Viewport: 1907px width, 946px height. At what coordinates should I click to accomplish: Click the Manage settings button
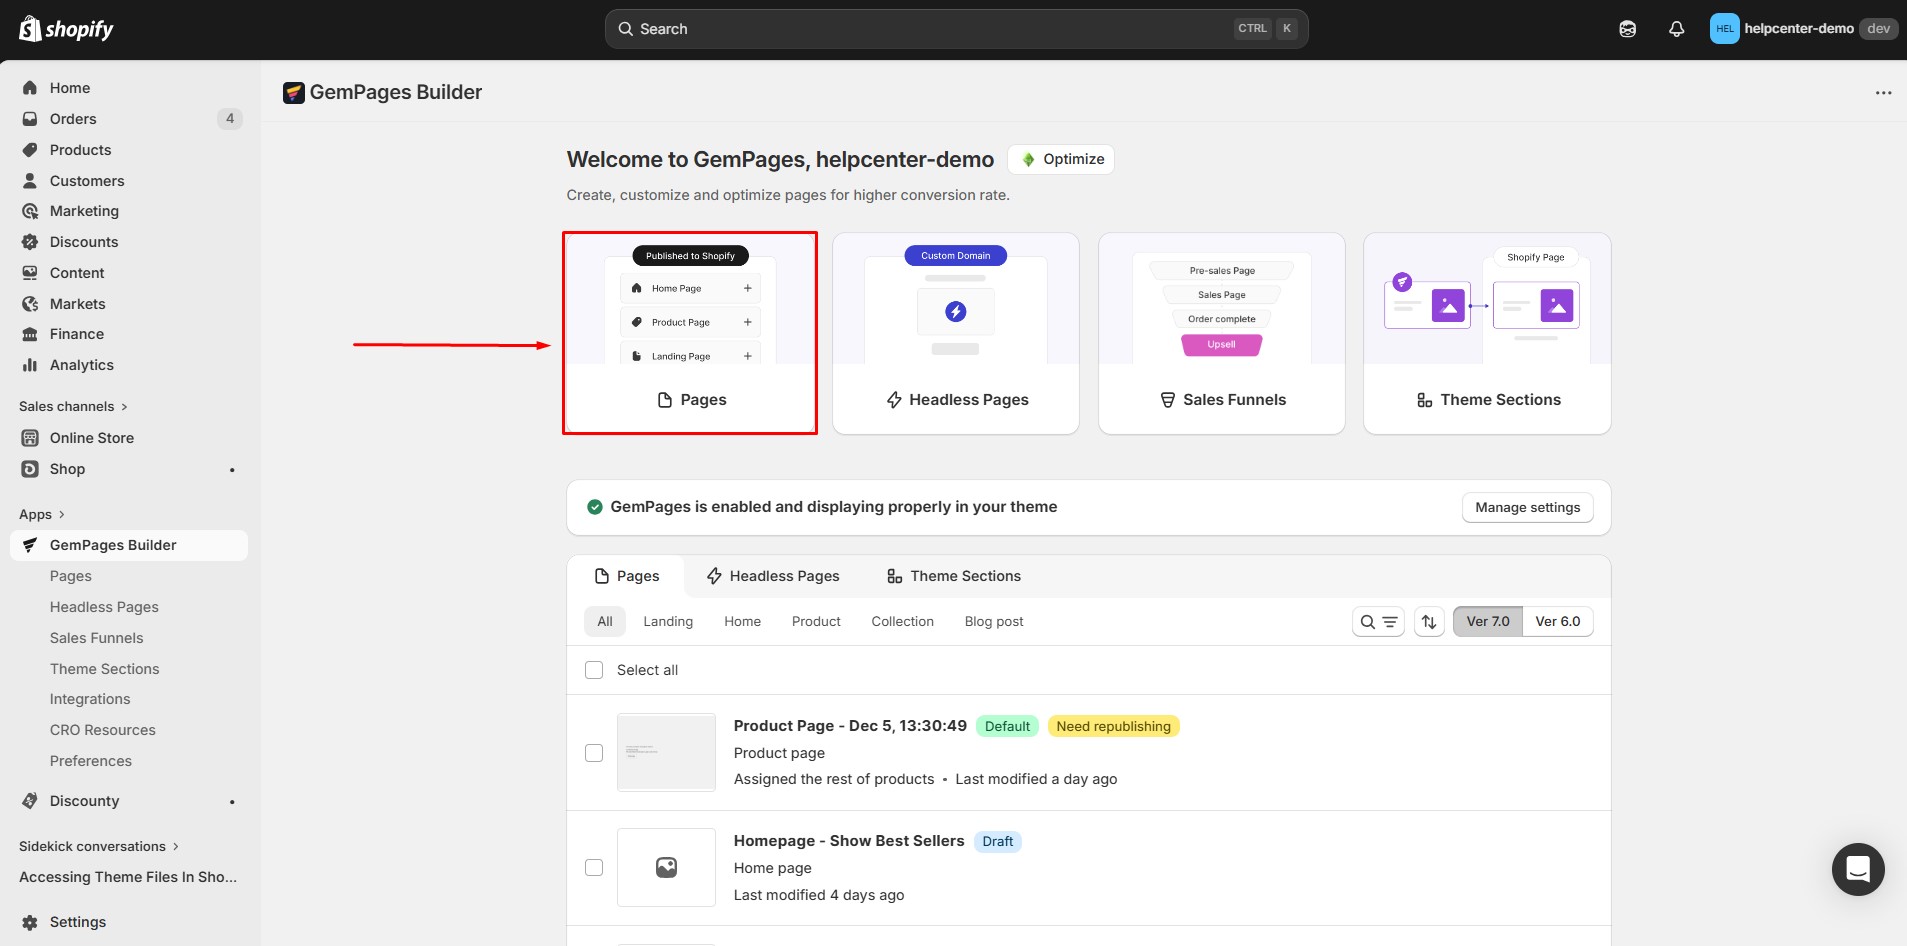click(1527, 507)
